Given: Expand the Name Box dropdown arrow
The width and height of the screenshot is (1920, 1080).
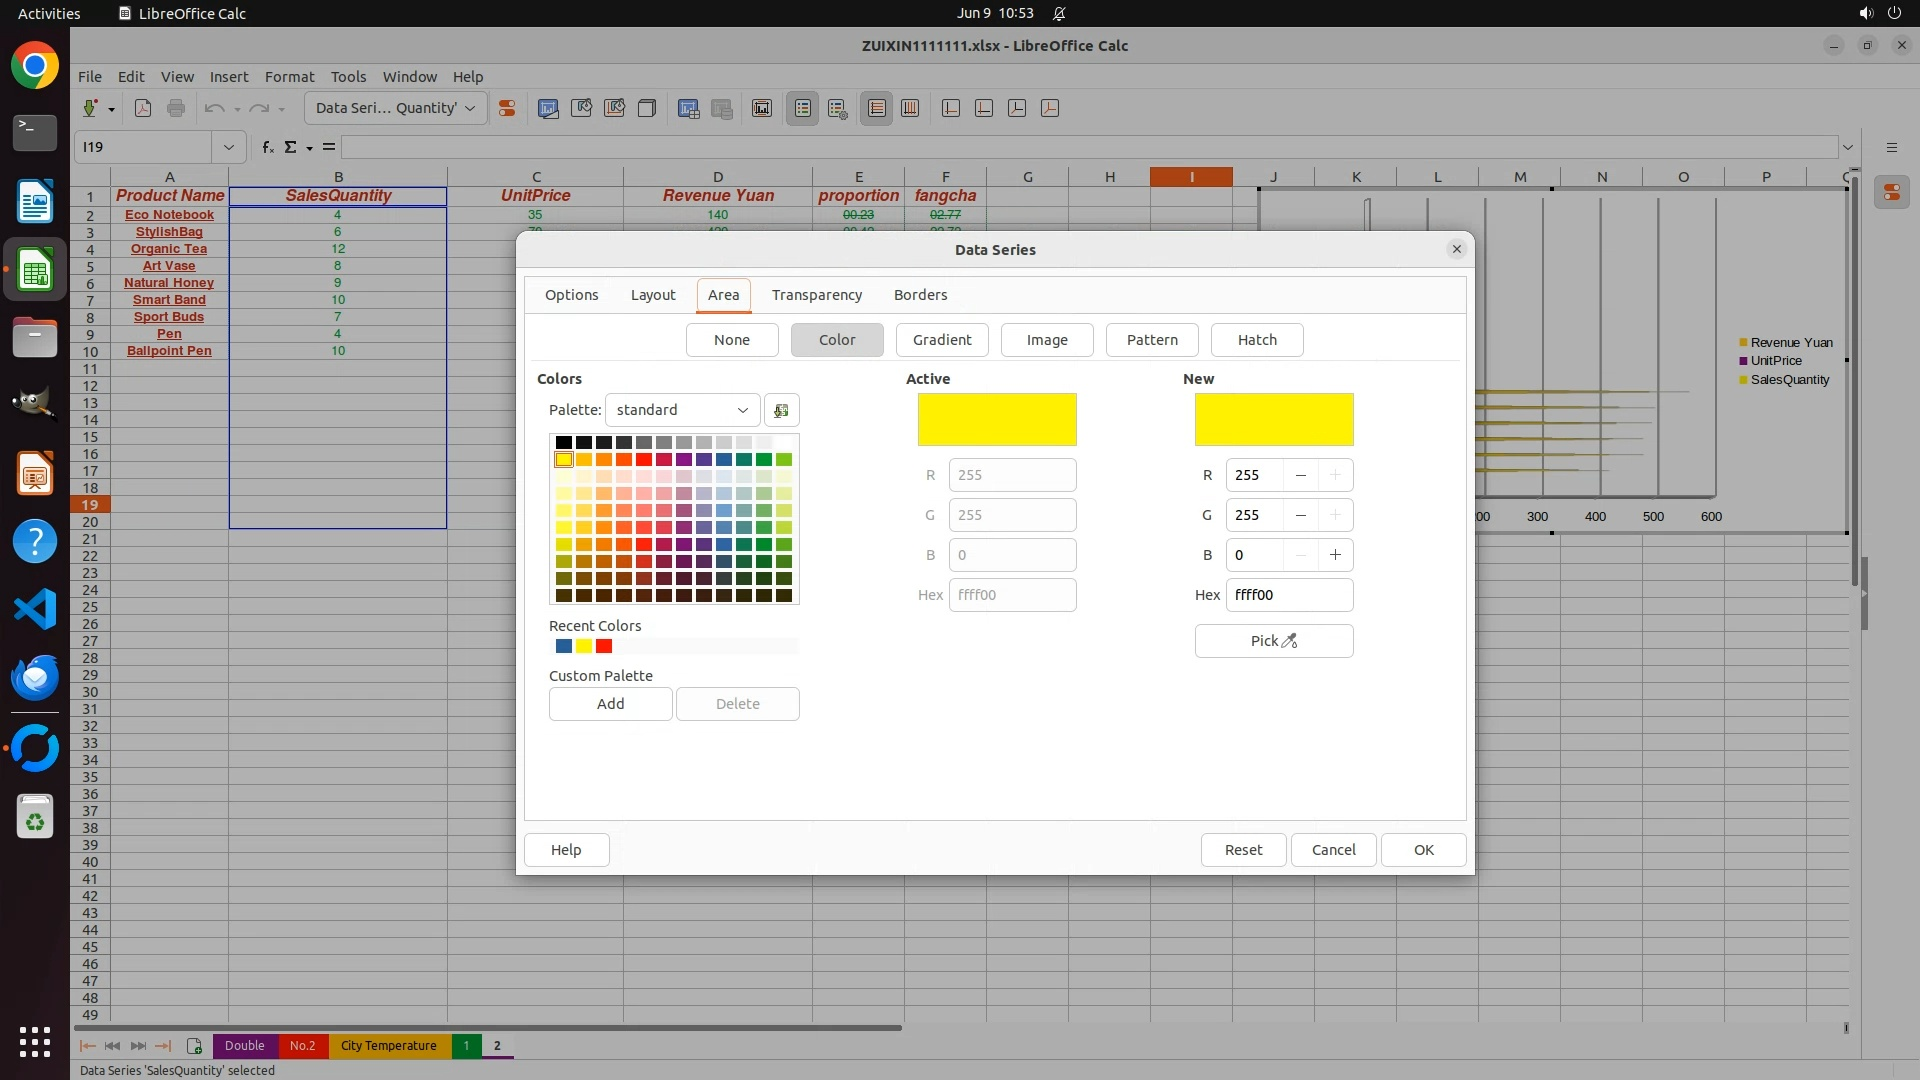Looking at the screenshot, I should 228,147.
